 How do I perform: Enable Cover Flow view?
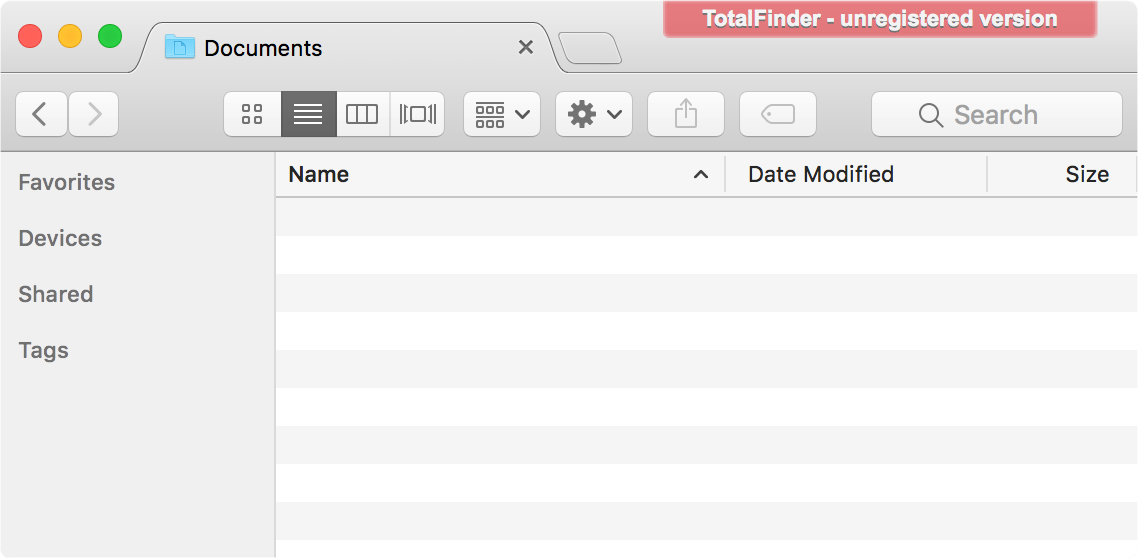(417, 115)
